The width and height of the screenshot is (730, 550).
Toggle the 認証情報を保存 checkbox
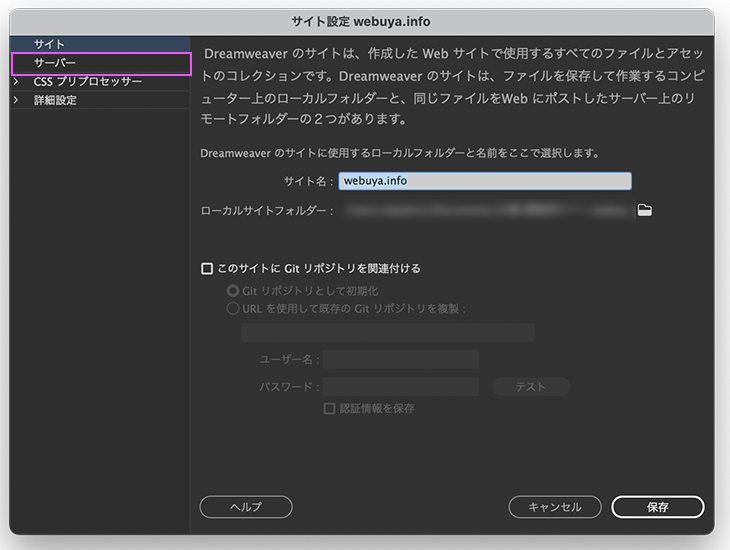tap(329, 409)
